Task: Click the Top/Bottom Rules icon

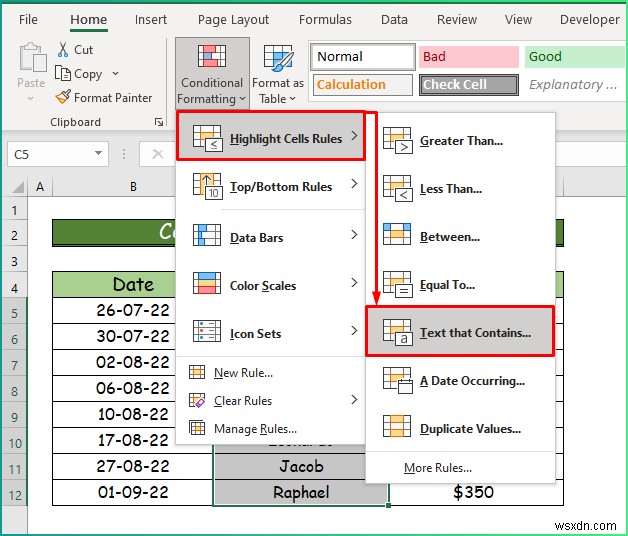Action: click(207, 186)
